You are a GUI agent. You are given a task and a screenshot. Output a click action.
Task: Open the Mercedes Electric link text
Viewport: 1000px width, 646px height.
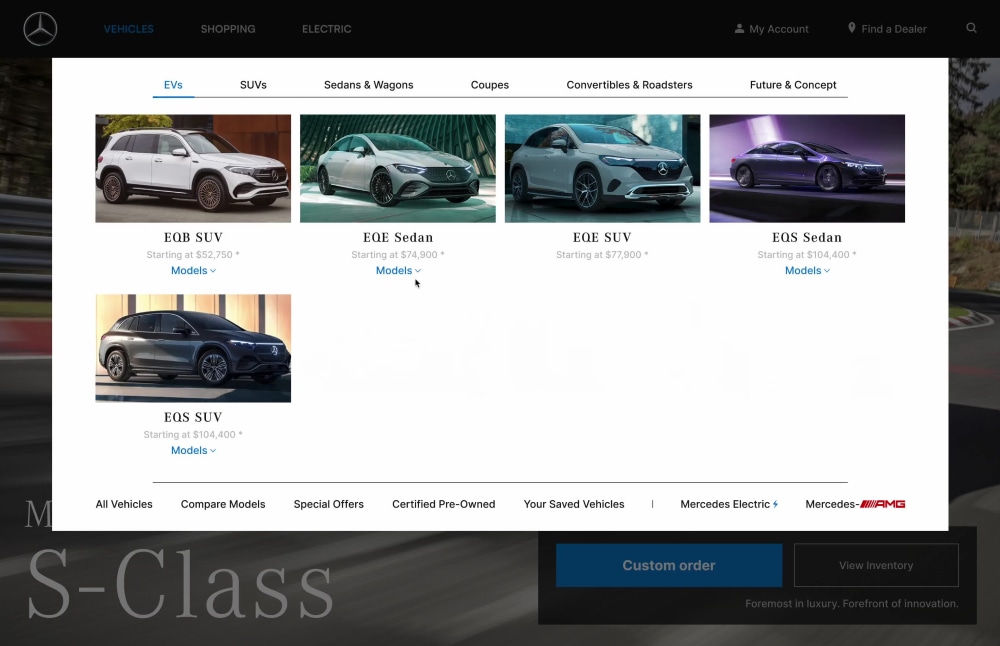tap(725, 504)
